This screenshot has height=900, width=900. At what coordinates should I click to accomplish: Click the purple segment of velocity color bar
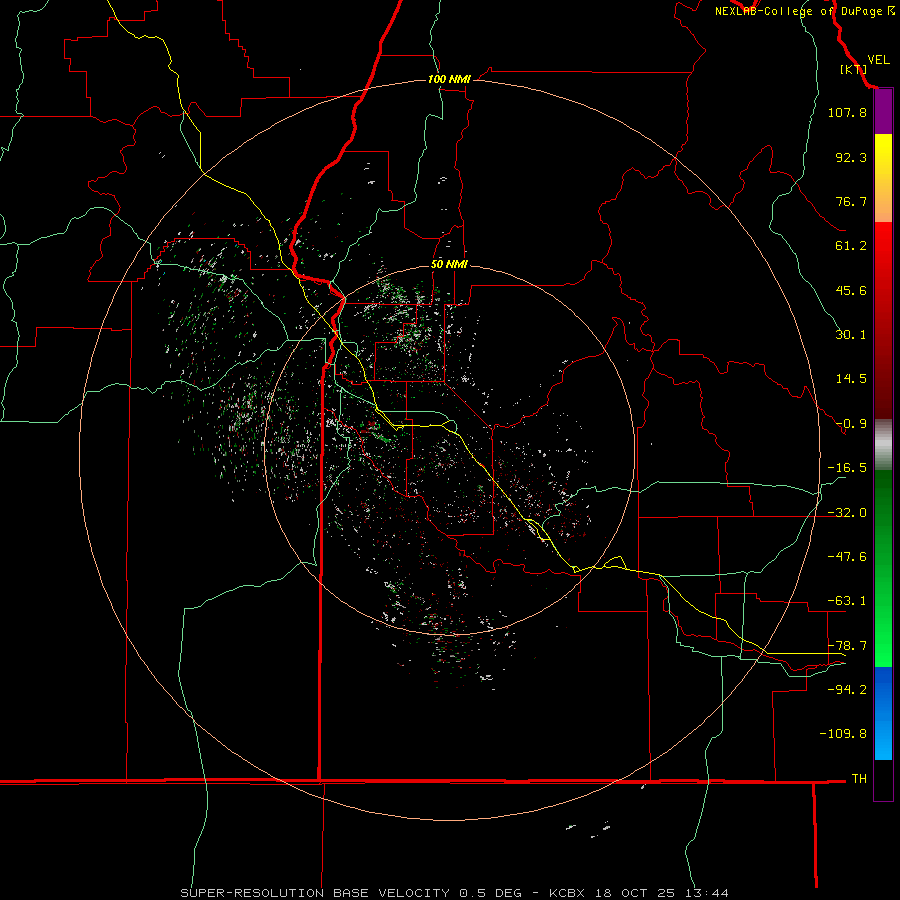(x=883, y=111)
